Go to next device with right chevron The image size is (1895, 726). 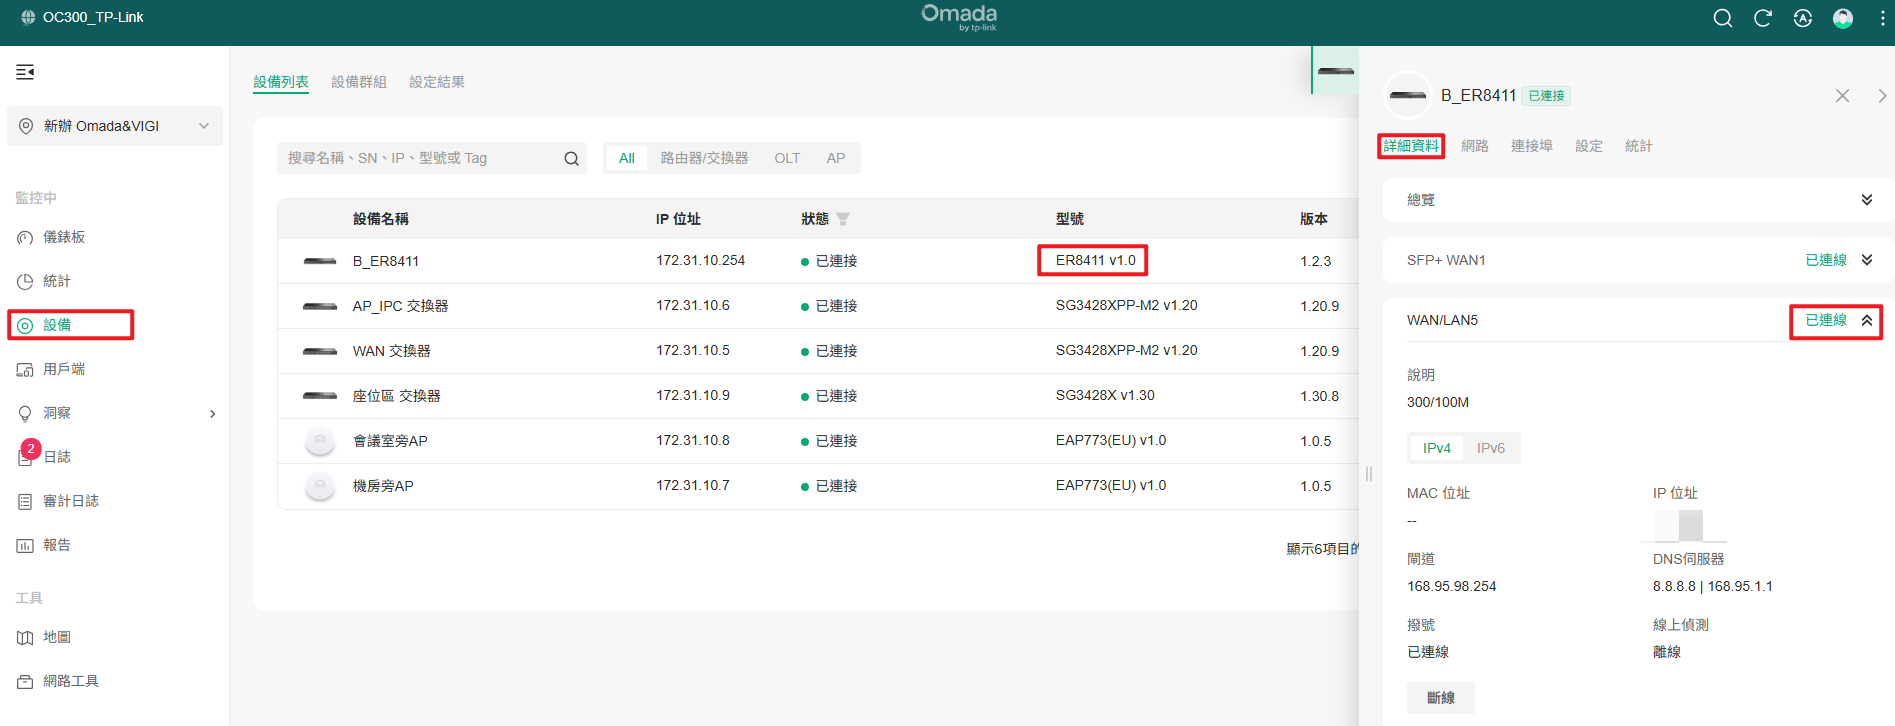[x=1882, y=96]
